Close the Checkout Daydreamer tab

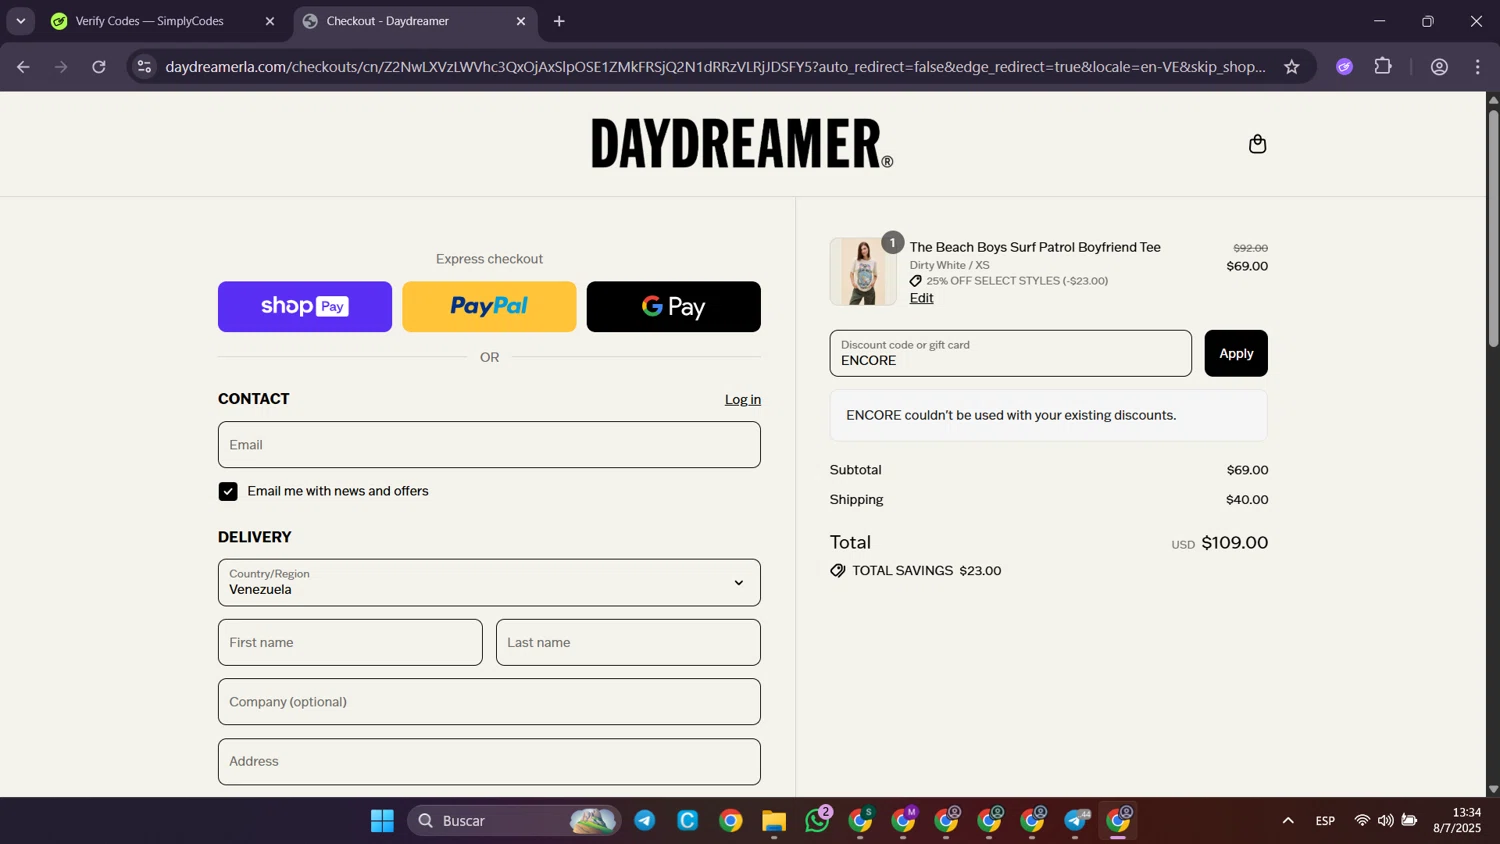pyautogui.click(x=520, y=21)
